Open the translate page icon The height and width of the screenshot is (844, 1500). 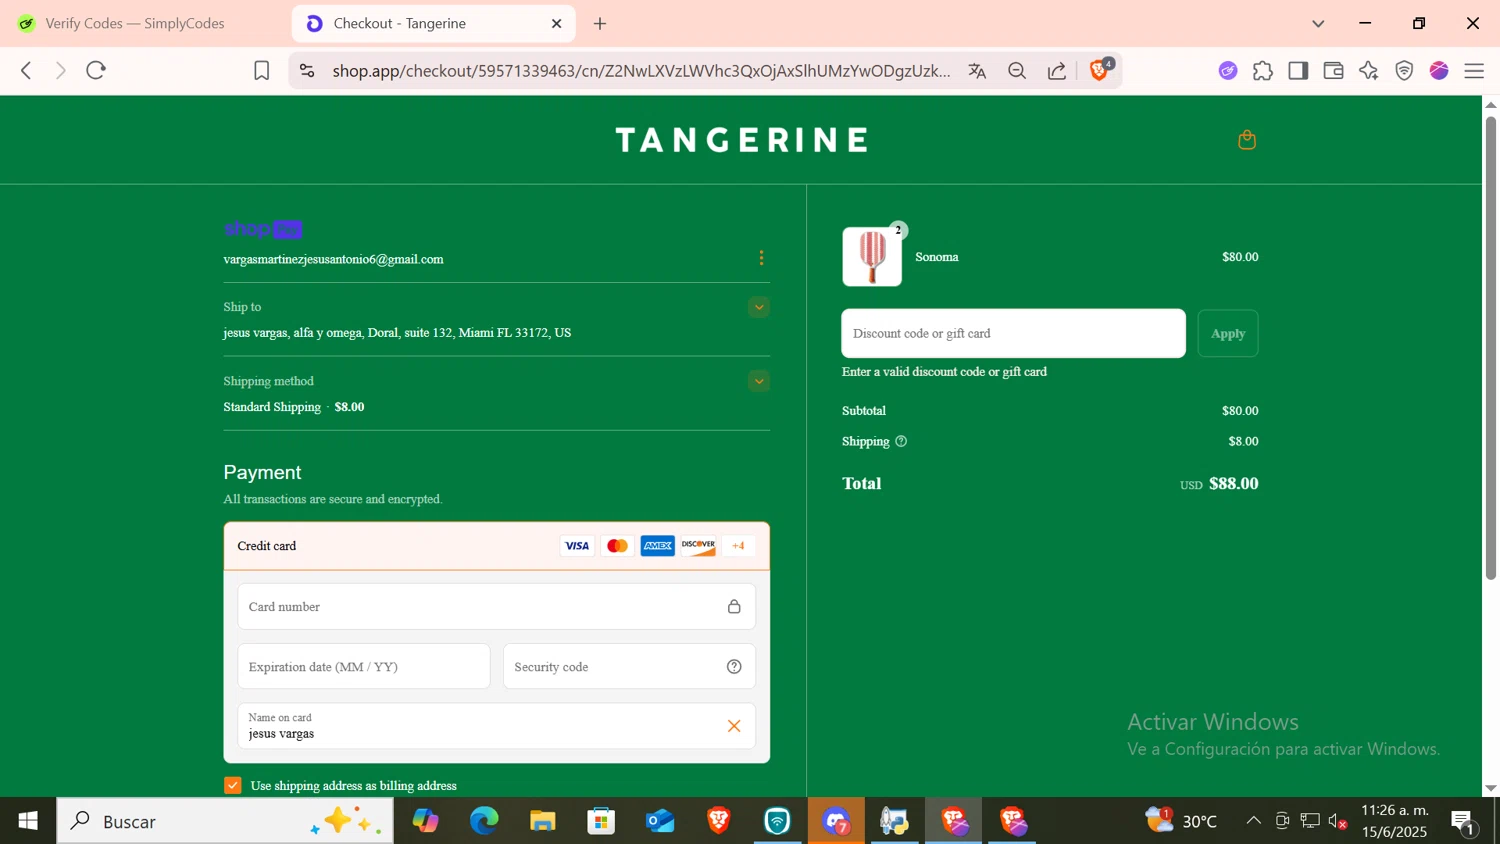click(x=977, y=70)
